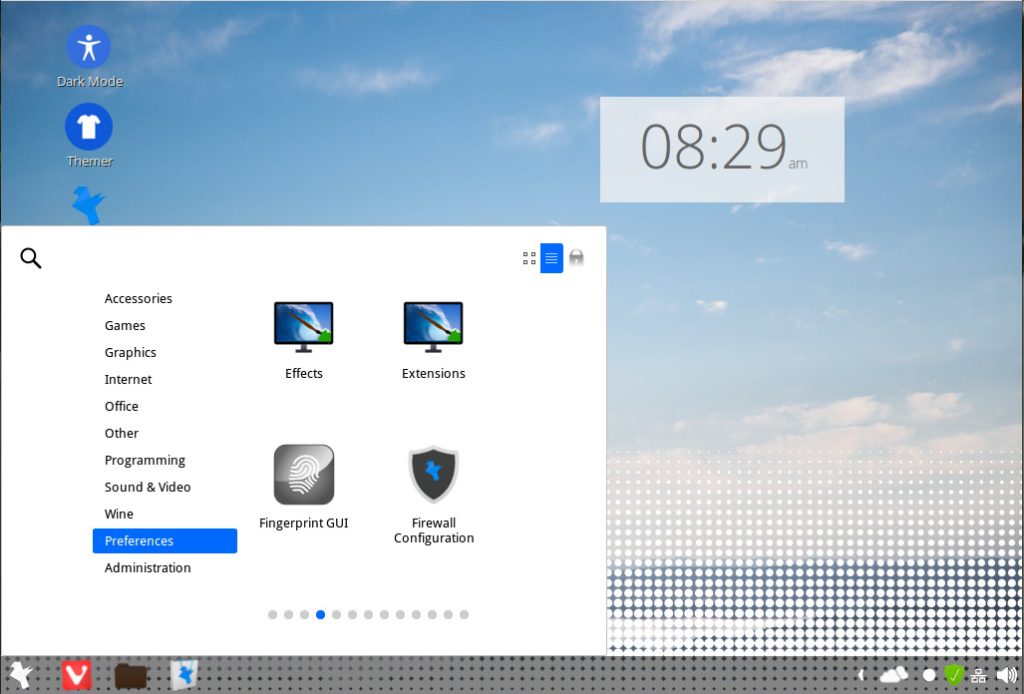Open the file manager folder in taskbar
The height and width of the screenshot is (694, 1024).
(132, 676)
